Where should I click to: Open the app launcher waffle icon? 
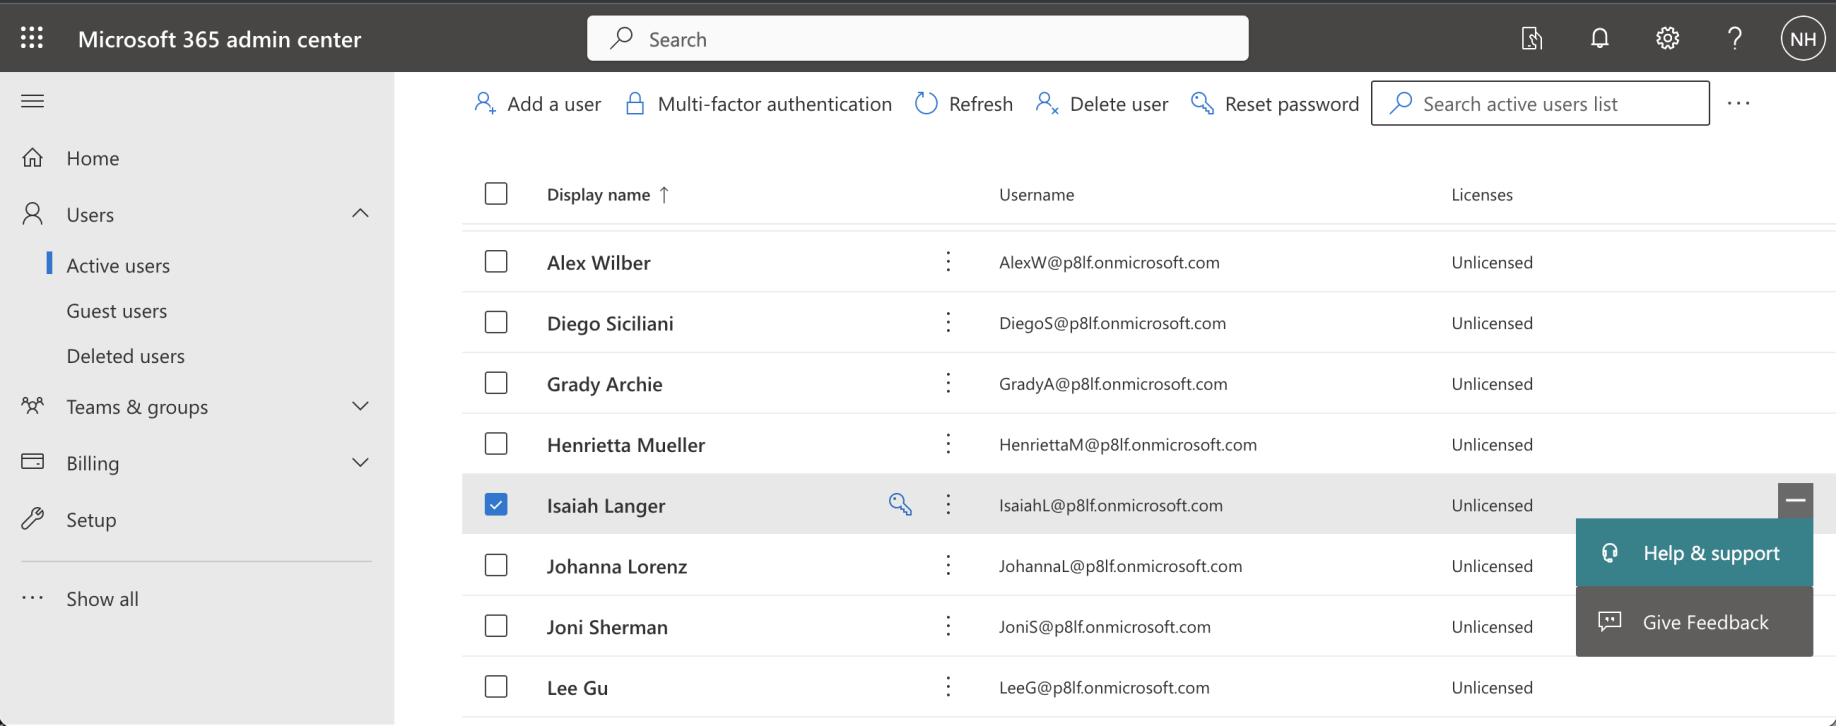[32, 38]
